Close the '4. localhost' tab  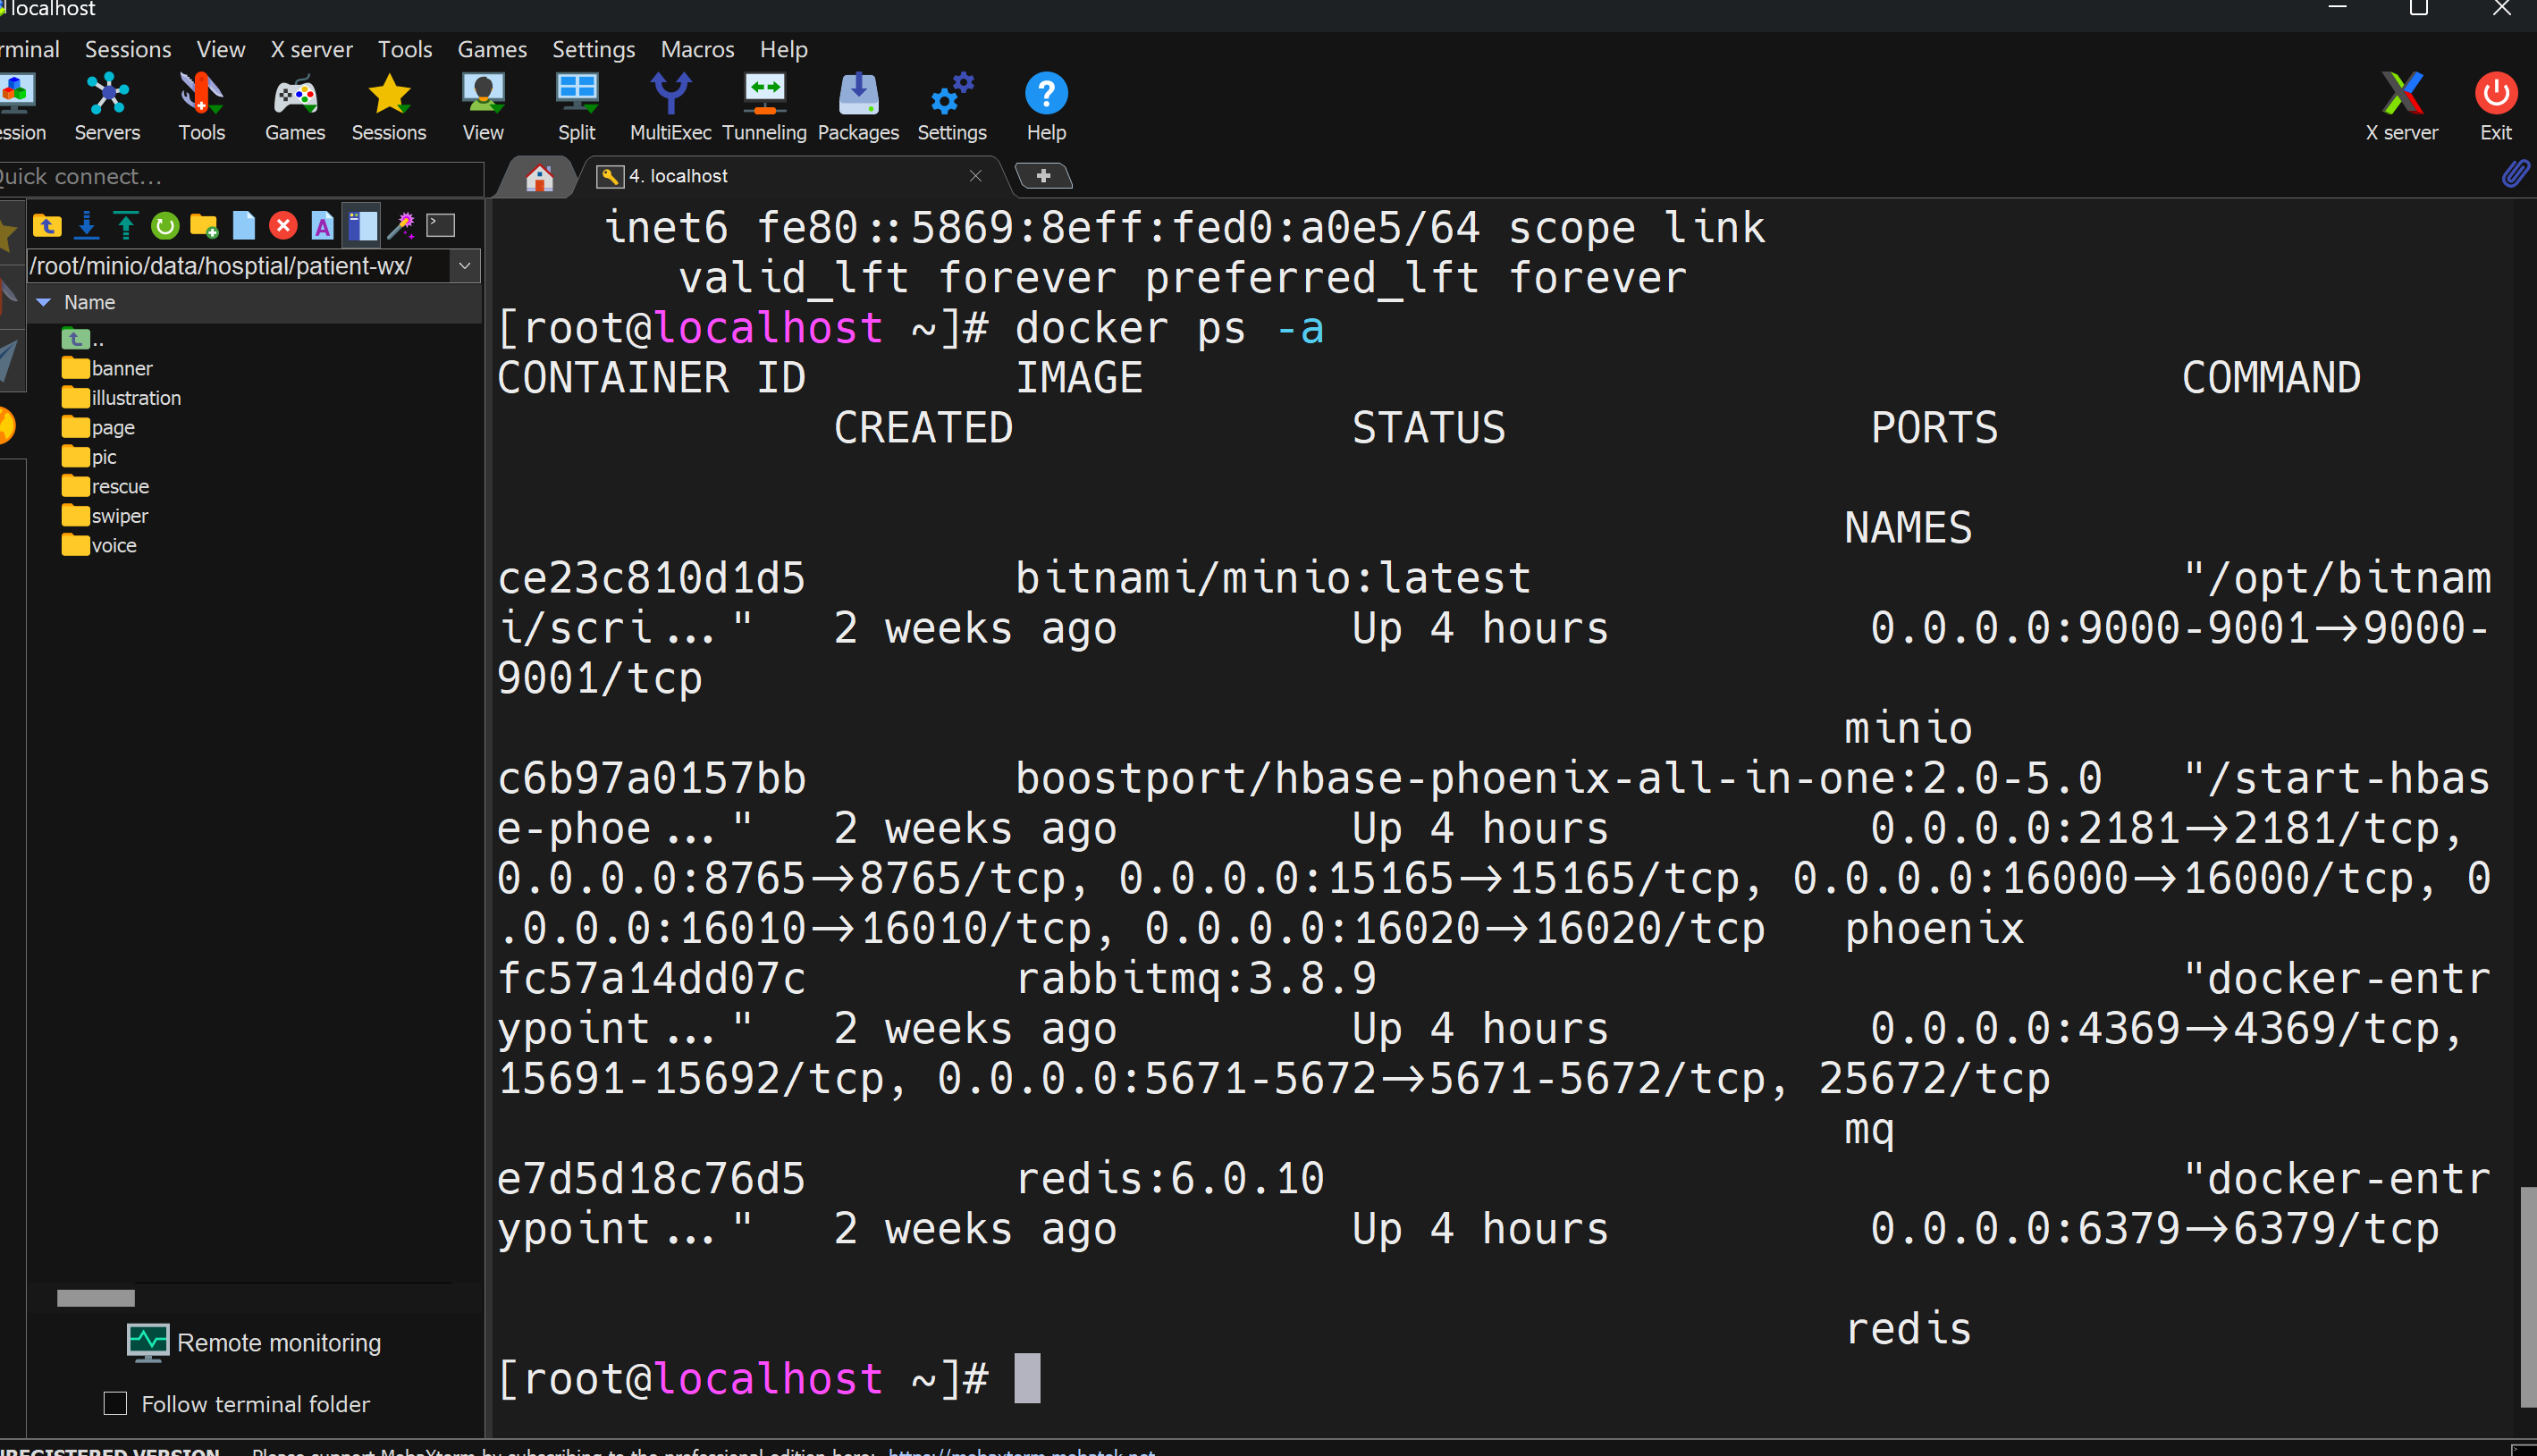[976, 176]
